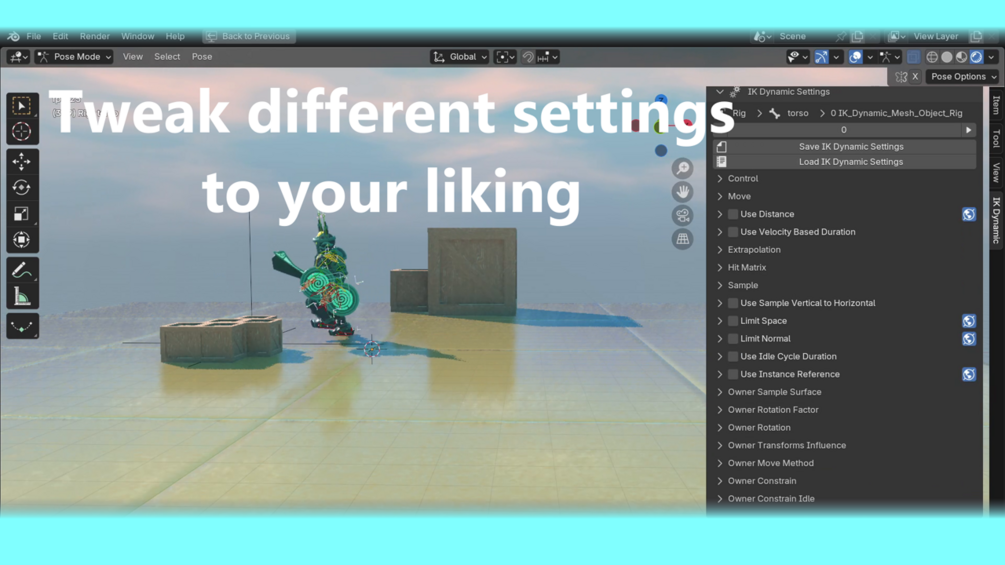Enable Use Velocity Based Duration checkbox
The image size is (1005, 565).
[x=733, y=233]
